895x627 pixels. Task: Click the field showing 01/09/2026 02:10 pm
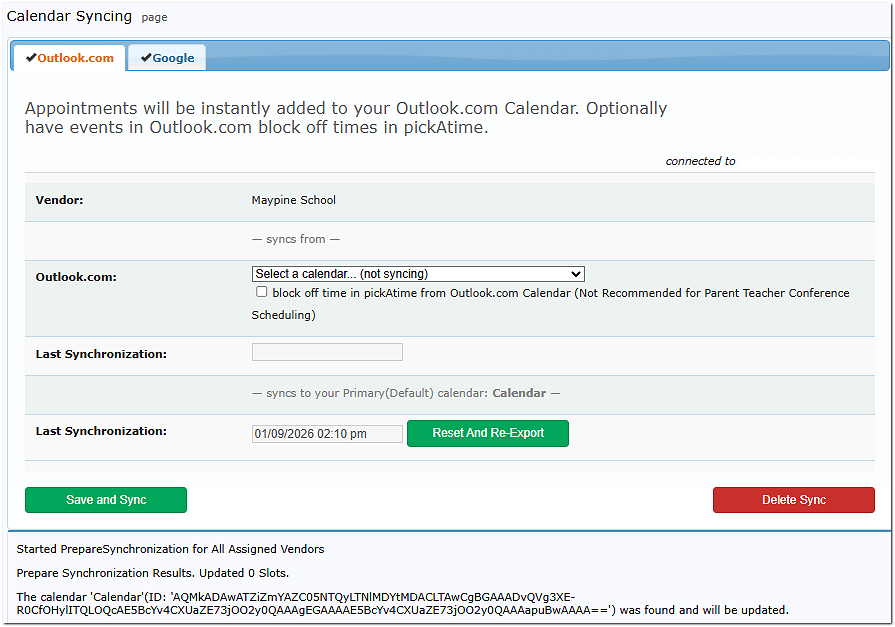tap(327, 434)
